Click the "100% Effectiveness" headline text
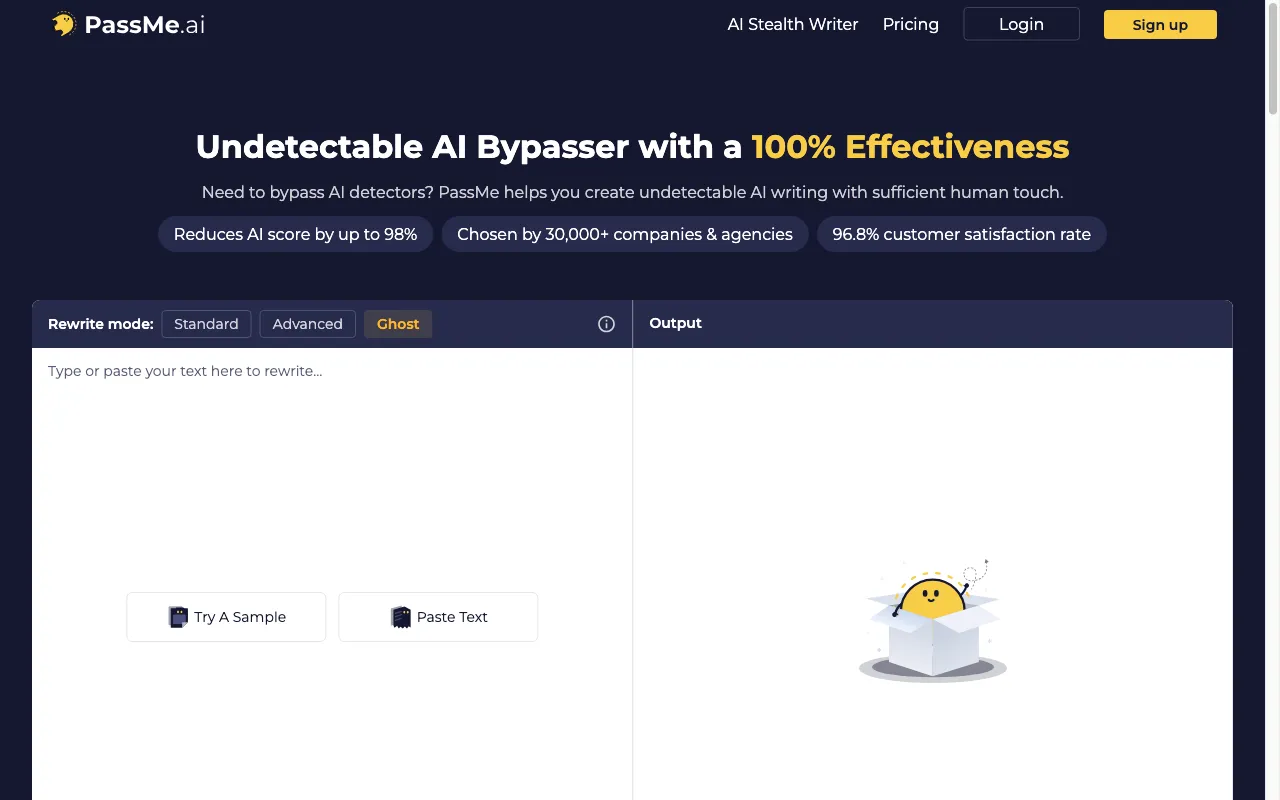 pos(910,147)
